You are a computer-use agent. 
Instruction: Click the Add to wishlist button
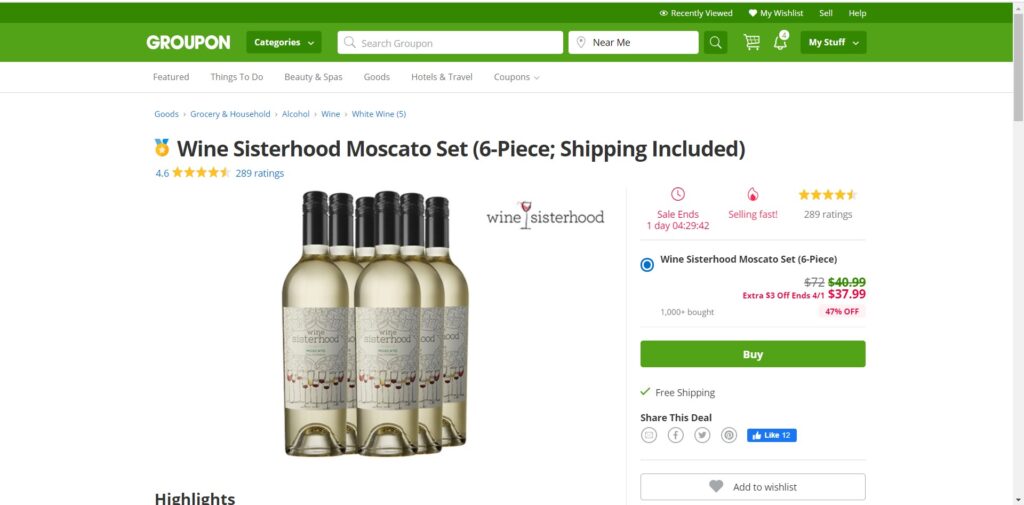coord(753,487)
